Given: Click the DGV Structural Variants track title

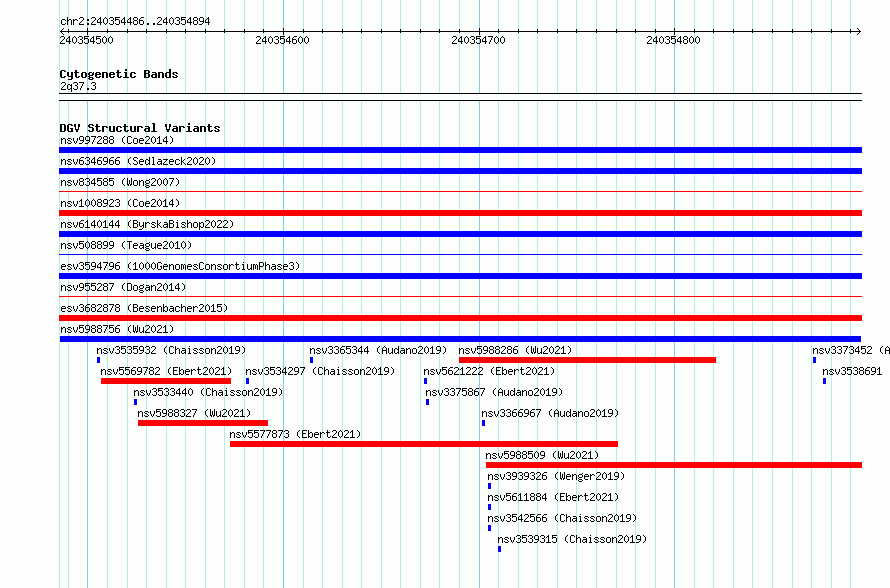Looking at the screenshot, I should (140, 128).
